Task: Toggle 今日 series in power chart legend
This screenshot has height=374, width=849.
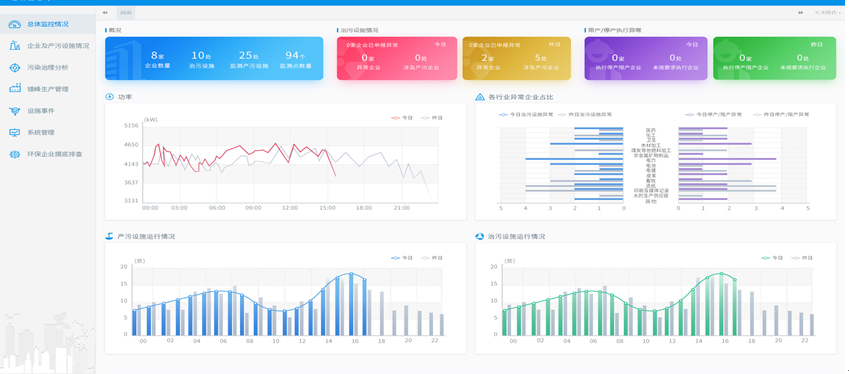Action: pos(401,117)
